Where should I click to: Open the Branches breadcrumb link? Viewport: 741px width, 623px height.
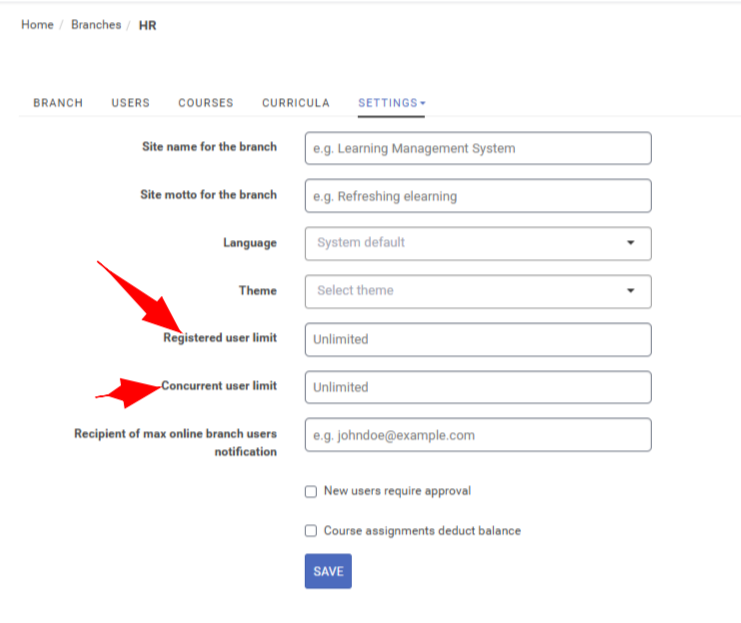click(96, 25)
